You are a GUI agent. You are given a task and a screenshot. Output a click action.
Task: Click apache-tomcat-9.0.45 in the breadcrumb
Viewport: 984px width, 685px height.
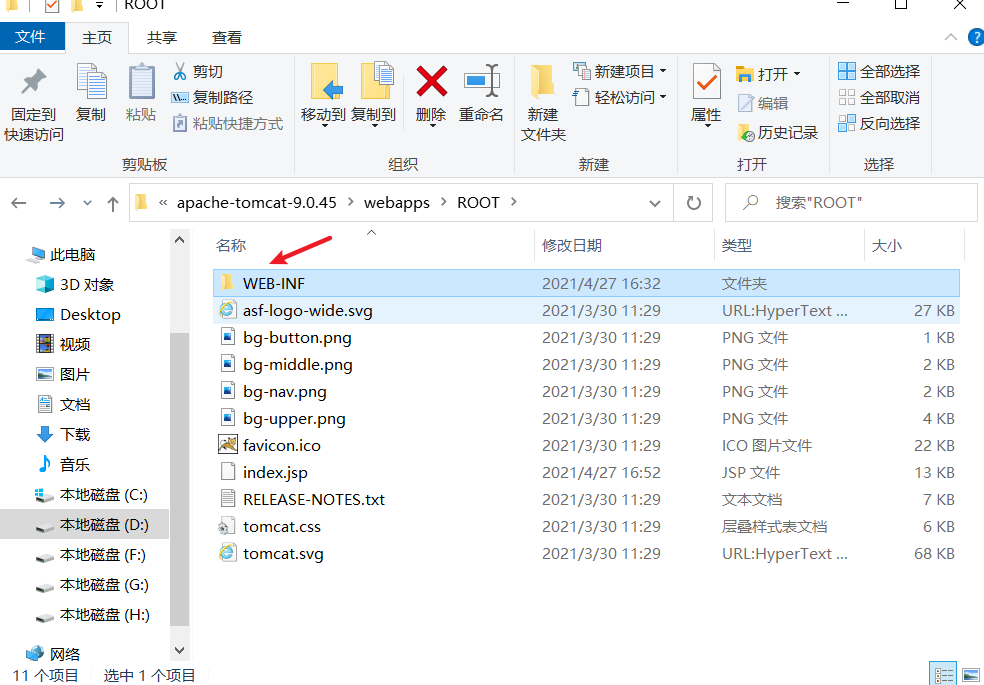(257, 203)
